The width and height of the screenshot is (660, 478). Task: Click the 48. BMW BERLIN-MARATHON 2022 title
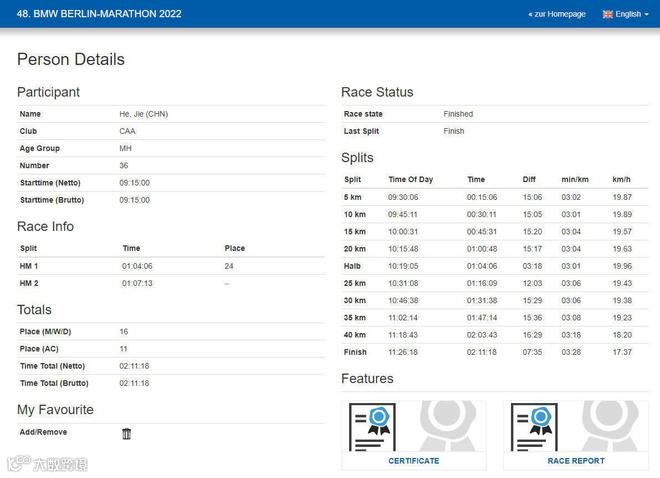click(99, 14)
